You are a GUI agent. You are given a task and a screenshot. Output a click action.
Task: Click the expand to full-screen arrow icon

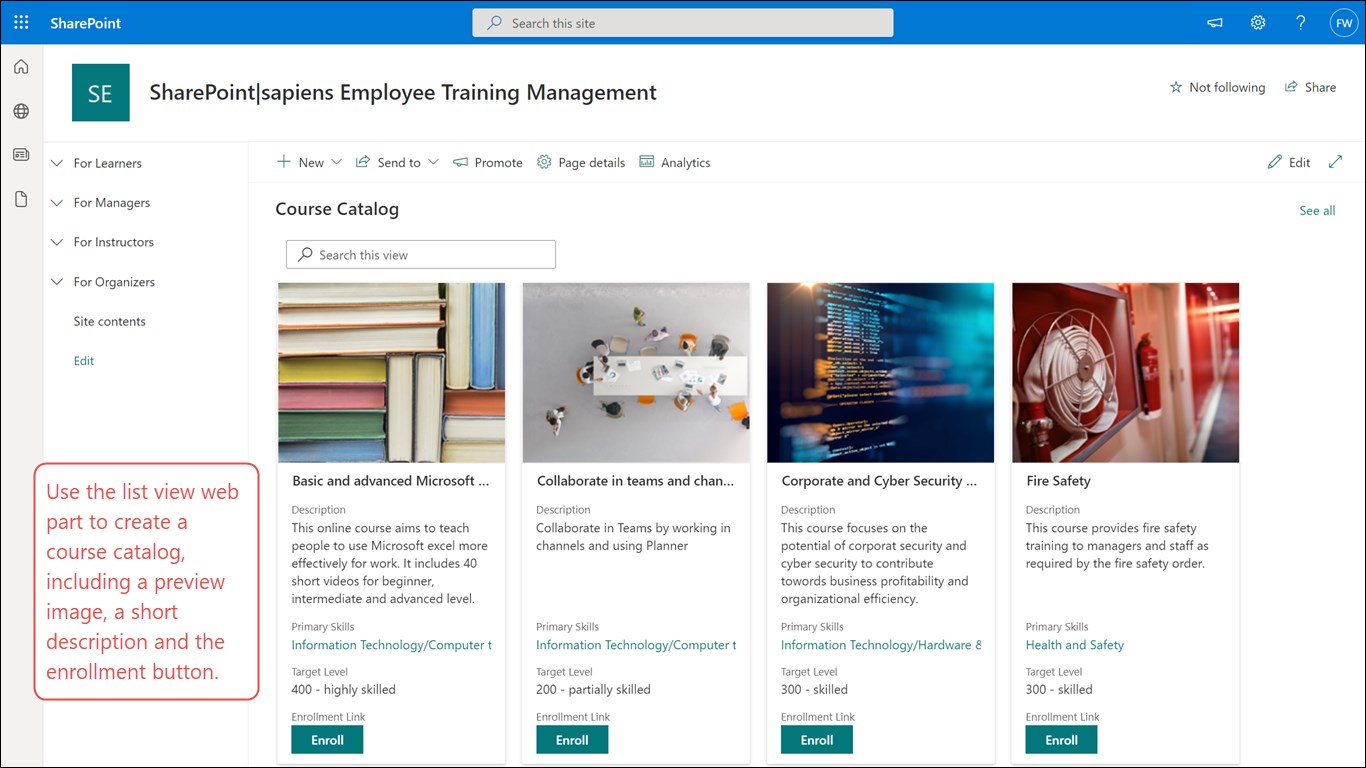pos(1335,162)
